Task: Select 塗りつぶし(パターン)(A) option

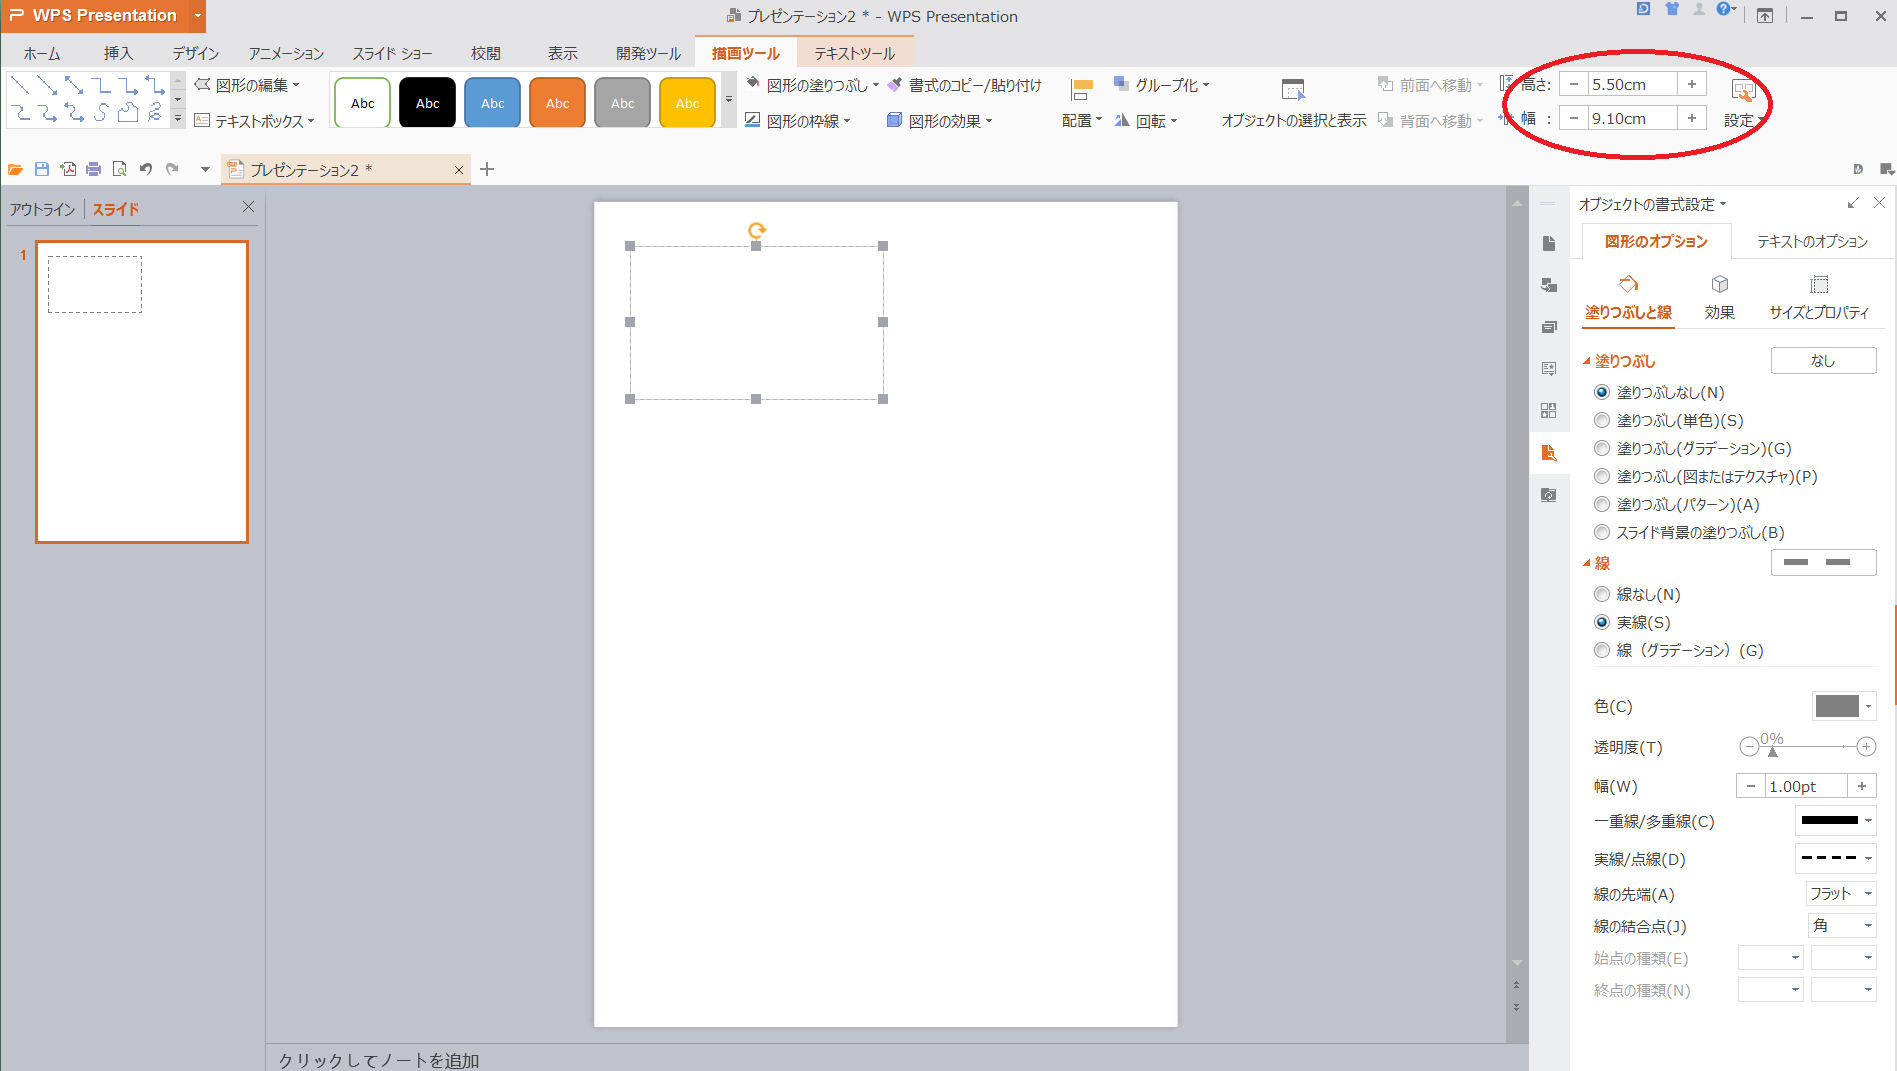Action: 1602,505
